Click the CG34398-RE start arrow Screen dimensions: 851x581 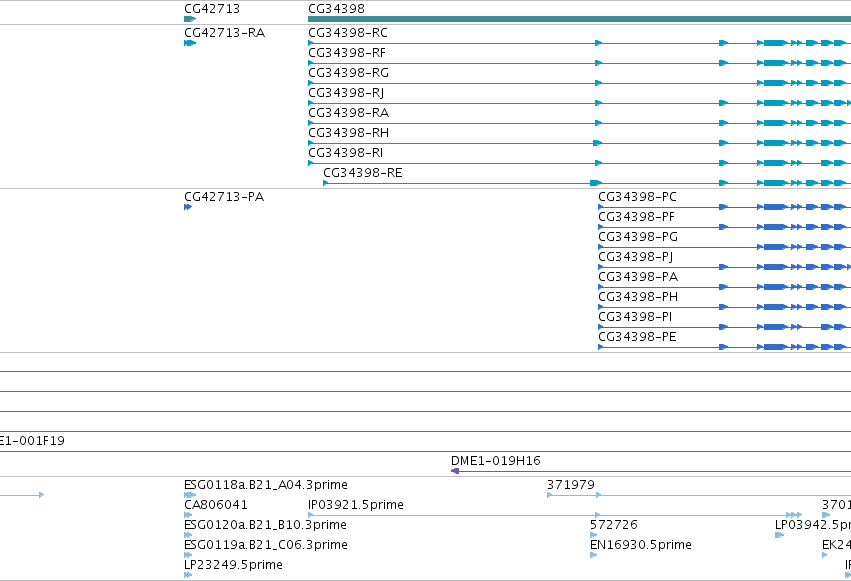[x=326, y=183]
